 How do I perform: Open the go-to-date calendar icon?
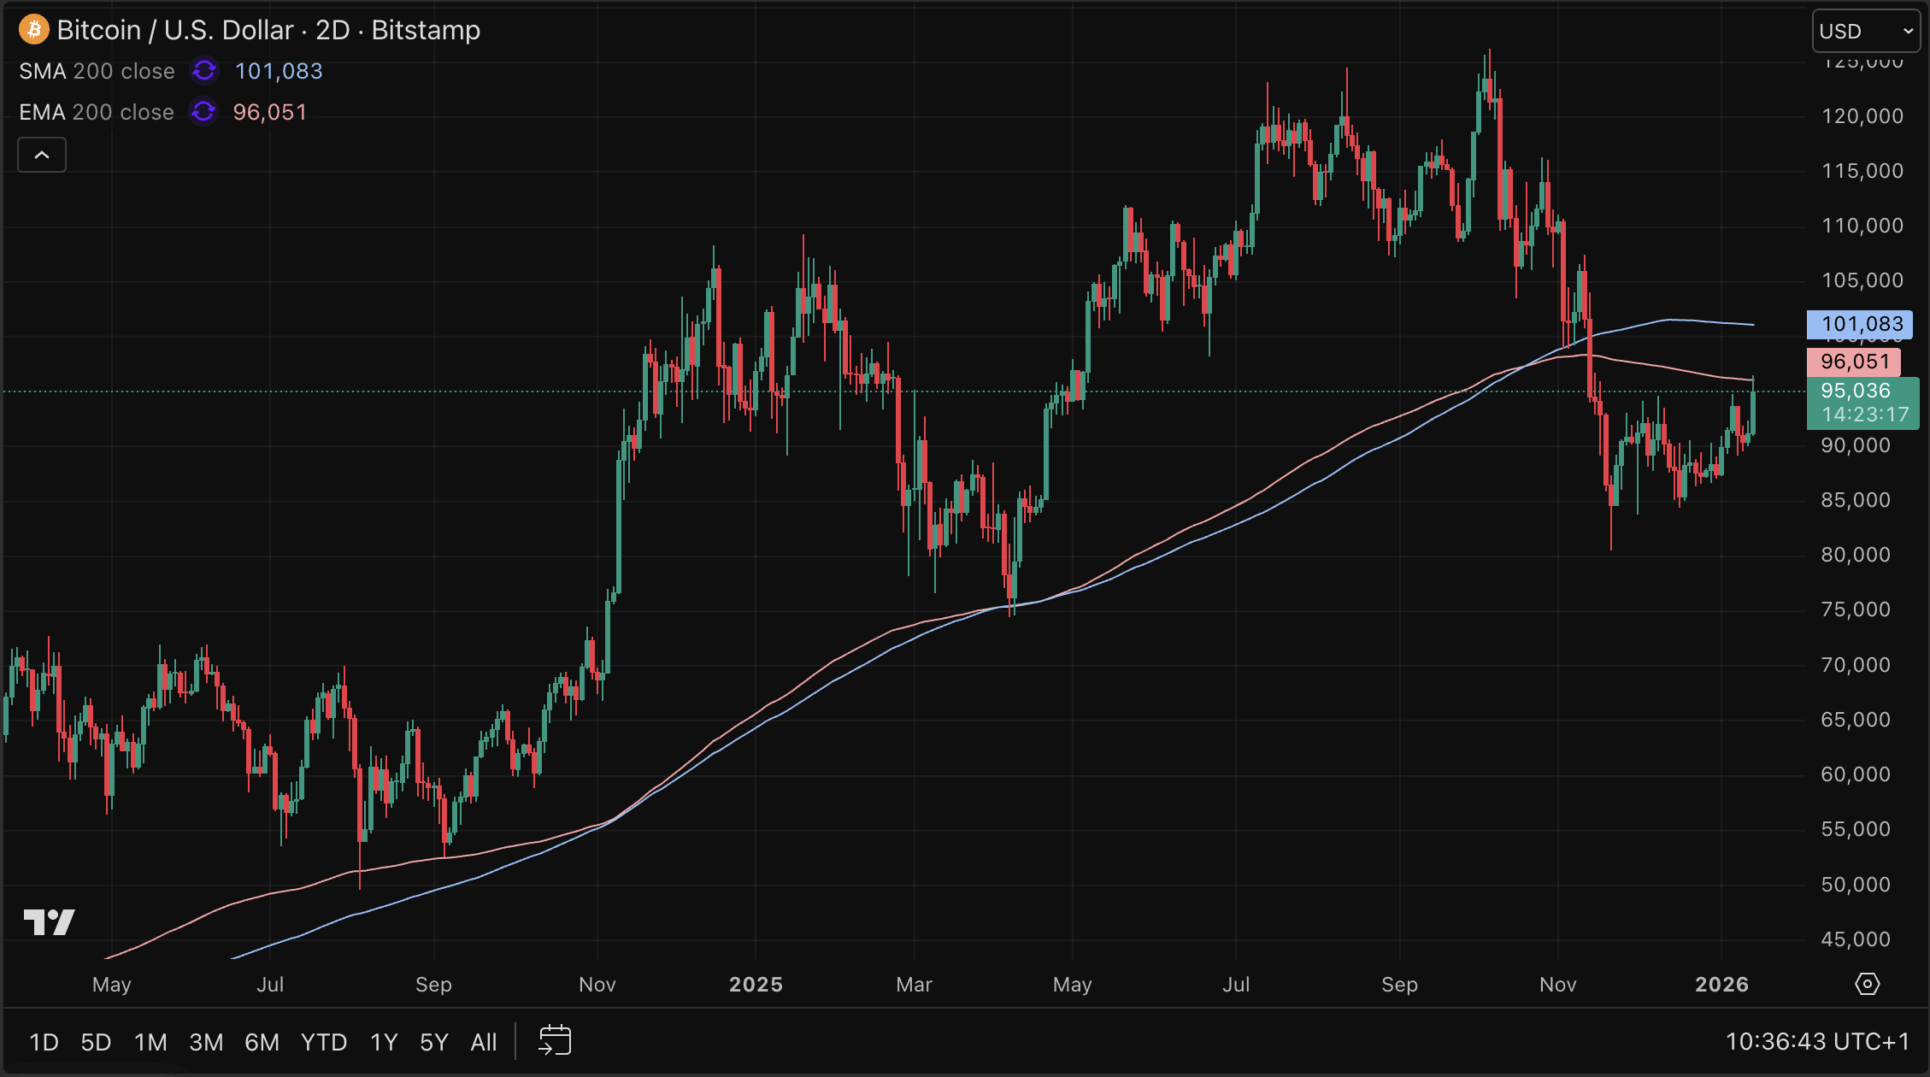(554, 1041)
